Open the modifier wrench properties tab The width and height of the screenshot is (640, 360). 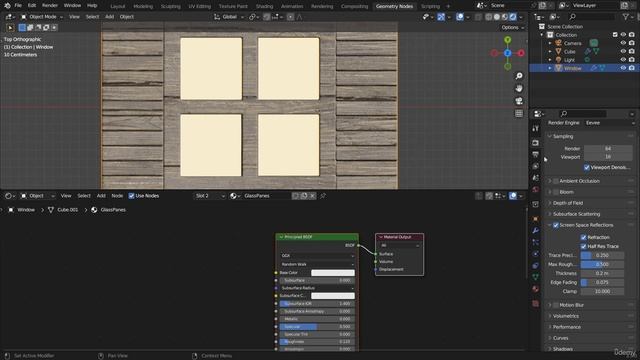535,231
